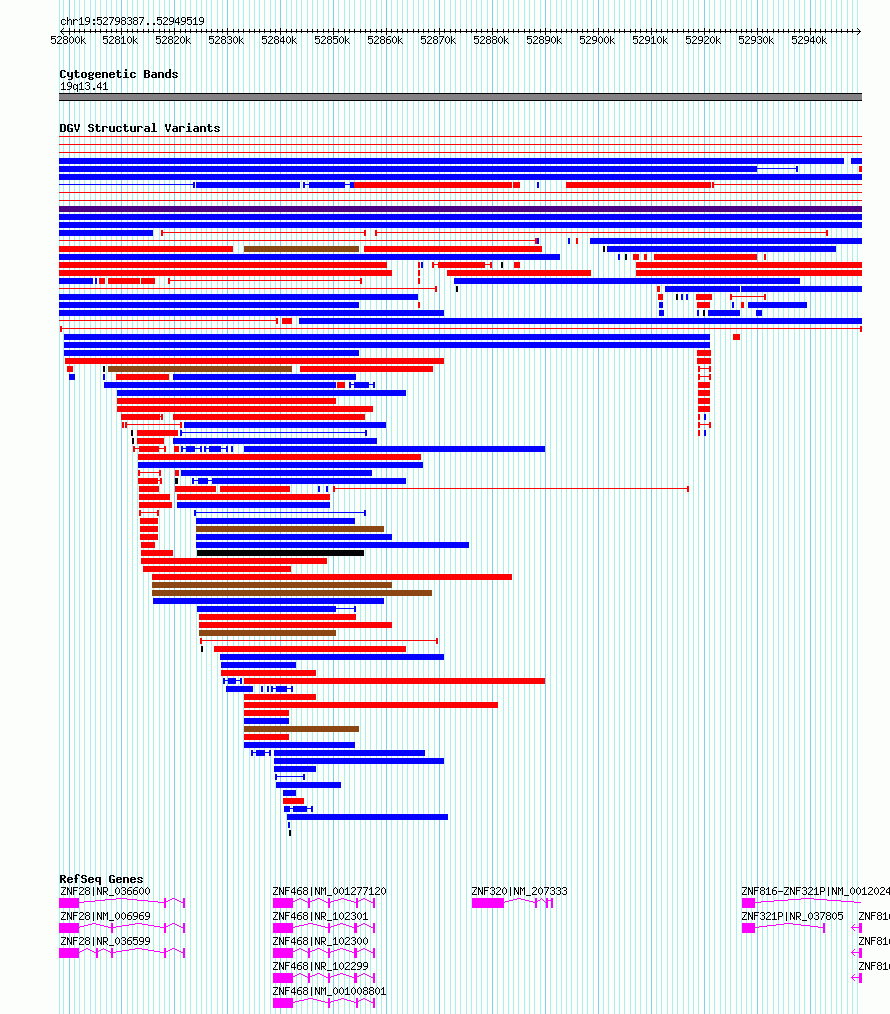Select the 52820k position on the ruler
The image size is (890, 1014).
click(x=173, y=40)
